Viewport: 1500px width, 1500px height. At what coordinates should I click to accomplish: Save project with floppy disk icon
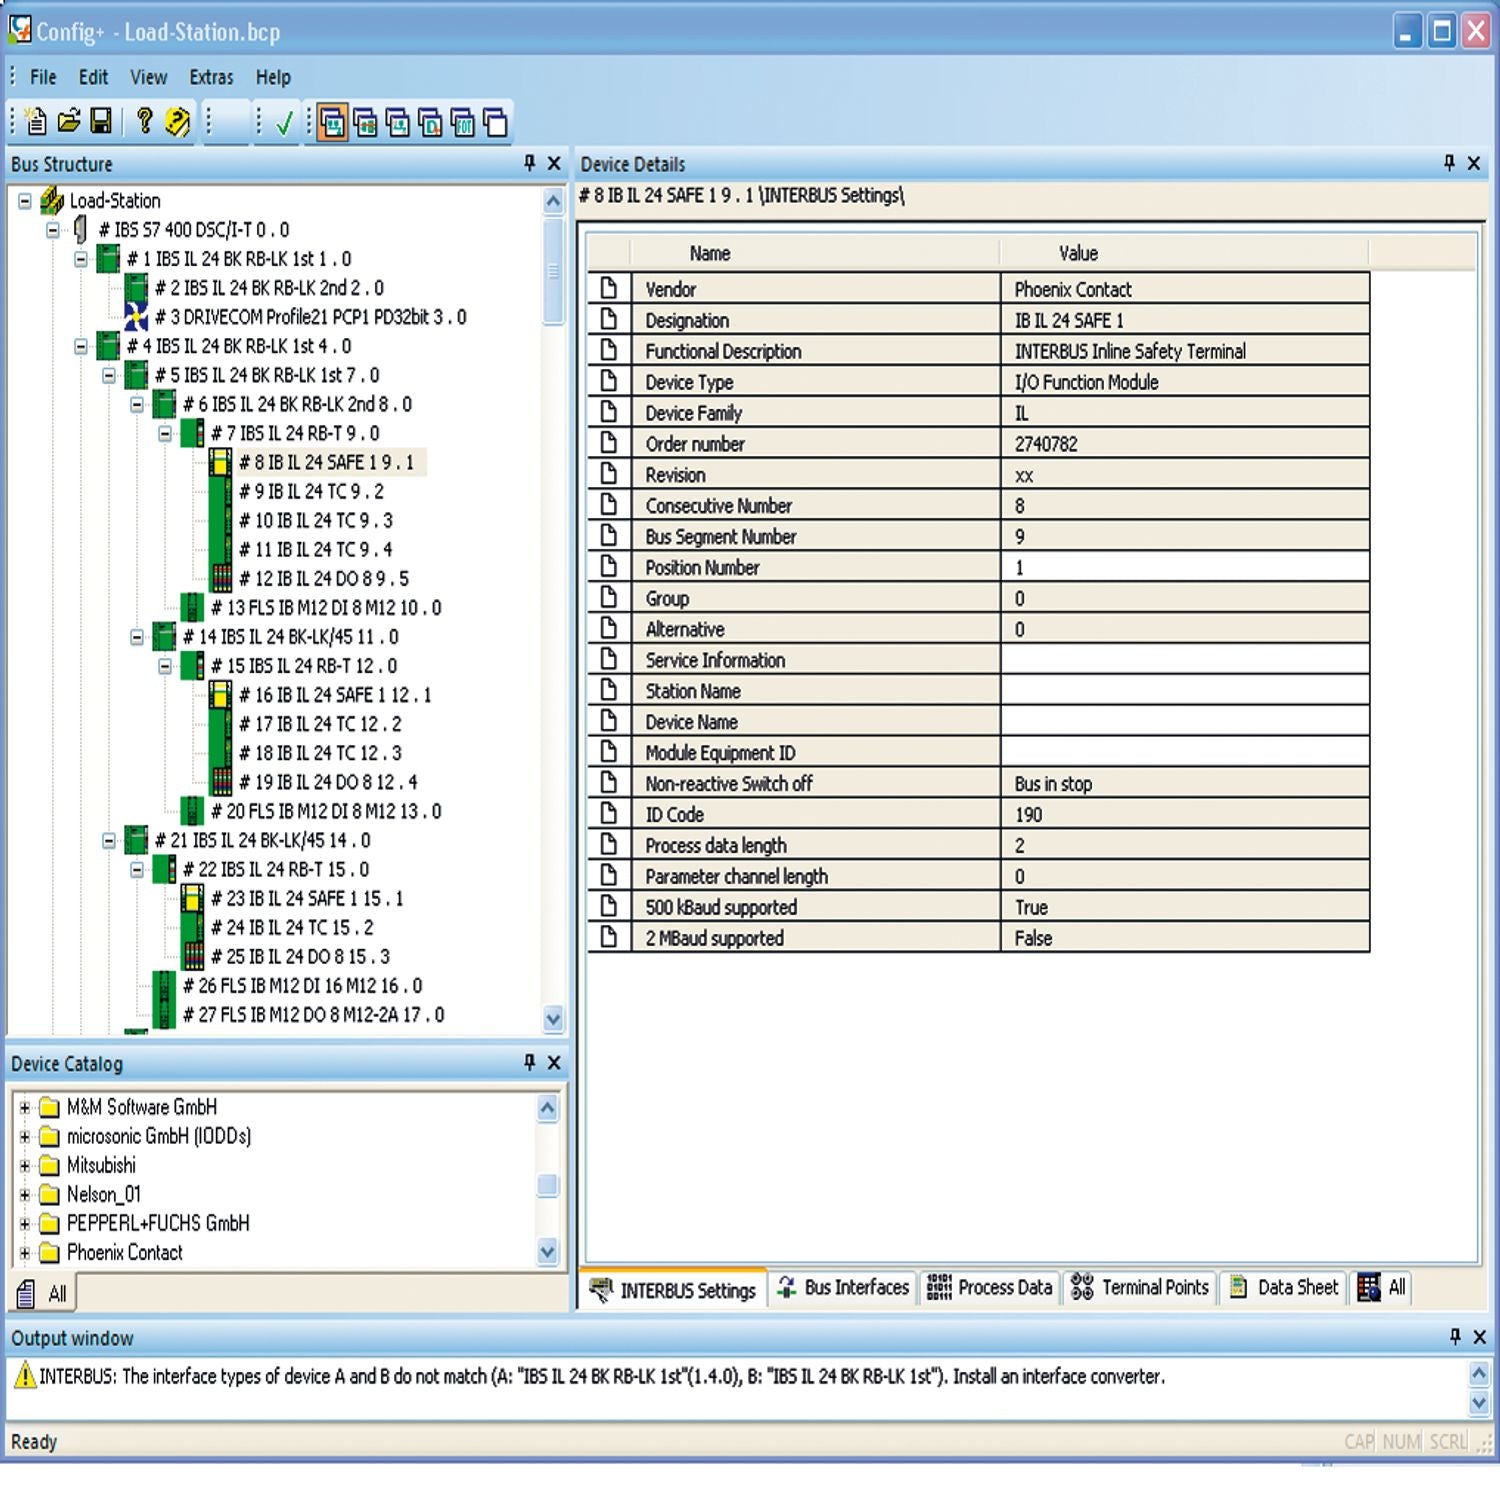pos(101,122)
